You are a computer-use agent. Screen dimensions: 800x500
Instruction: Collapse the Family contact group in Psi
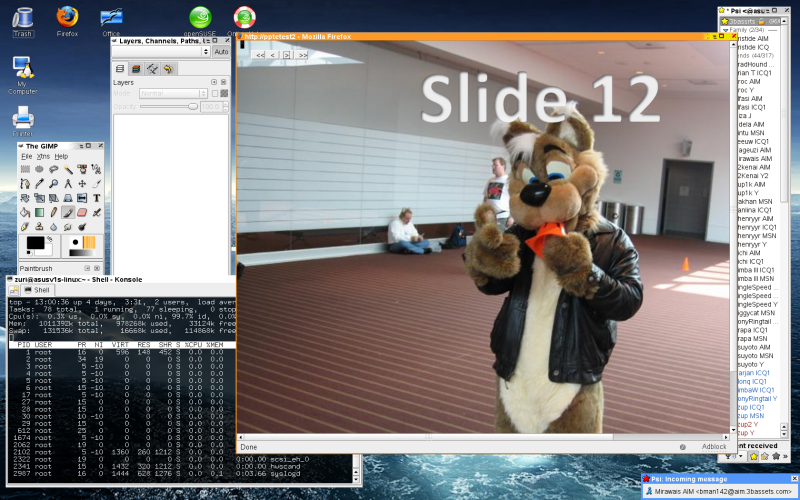(725, 31)
